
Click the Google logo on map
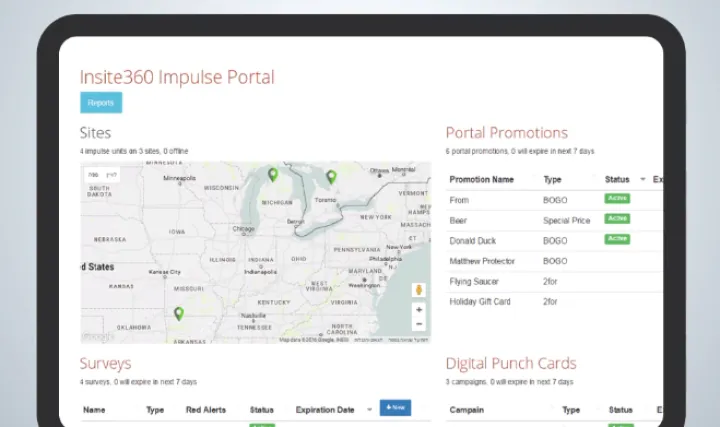(98, 337)
